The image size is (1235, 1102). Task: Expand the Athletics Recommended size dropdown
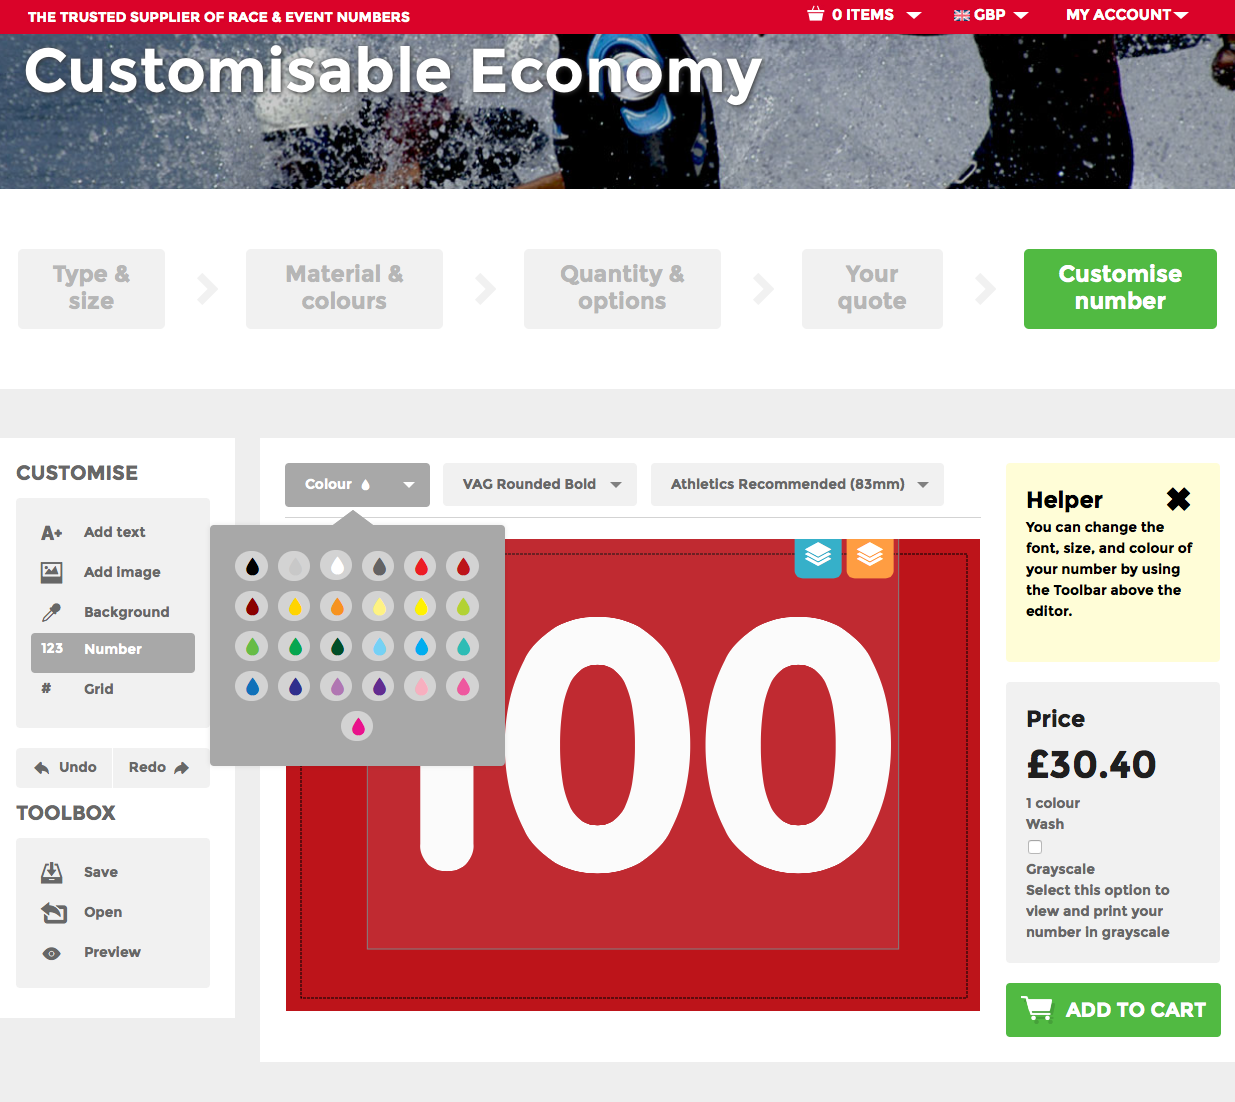tap(797, 484)
